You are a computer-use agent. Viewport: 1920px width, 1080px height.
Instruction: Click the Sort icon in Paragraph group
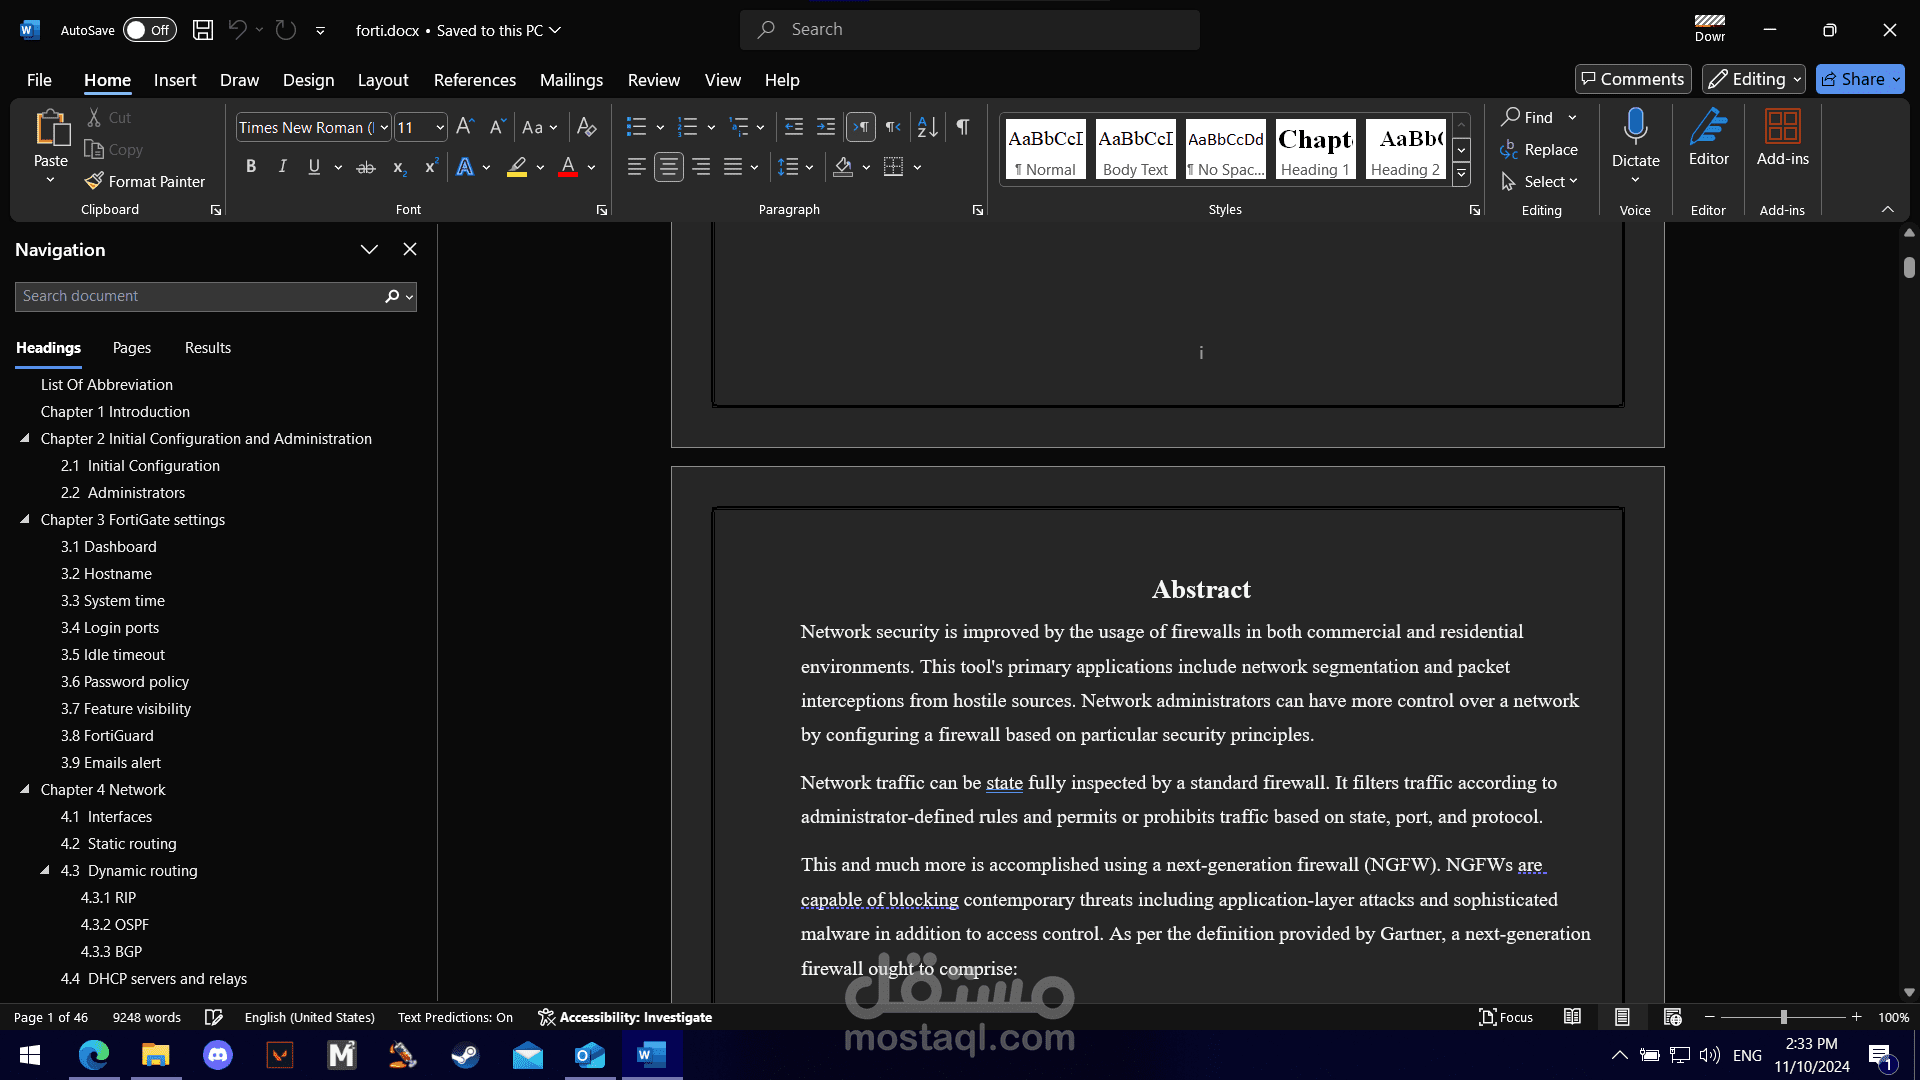(927, 127)
